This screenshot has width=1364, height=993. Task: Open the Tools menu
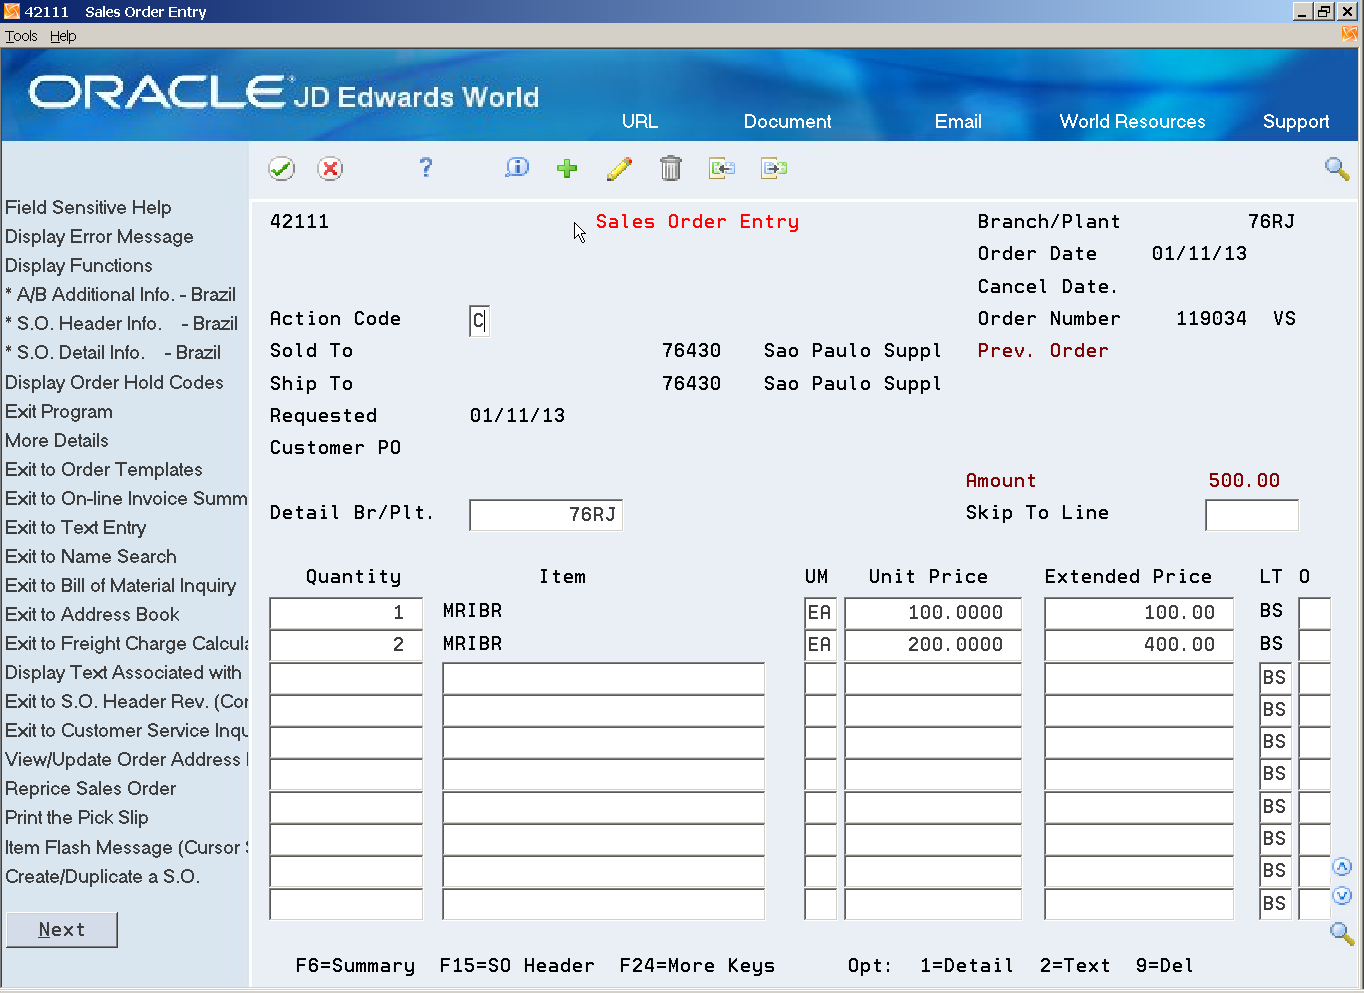[x=21, y=36]
